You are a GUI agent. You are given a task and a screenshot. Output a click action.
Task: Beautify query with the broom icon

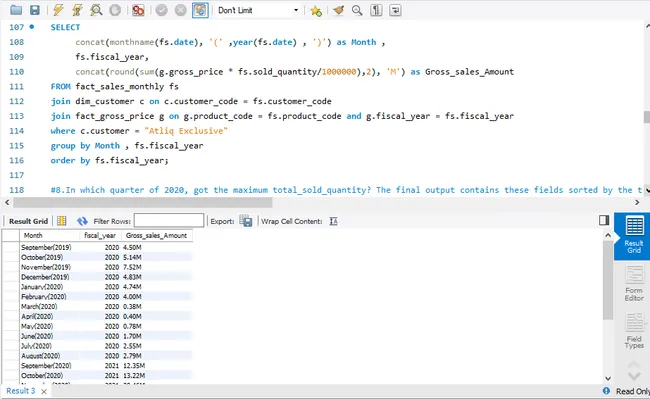pyautogui.click(x=339, y=10)
